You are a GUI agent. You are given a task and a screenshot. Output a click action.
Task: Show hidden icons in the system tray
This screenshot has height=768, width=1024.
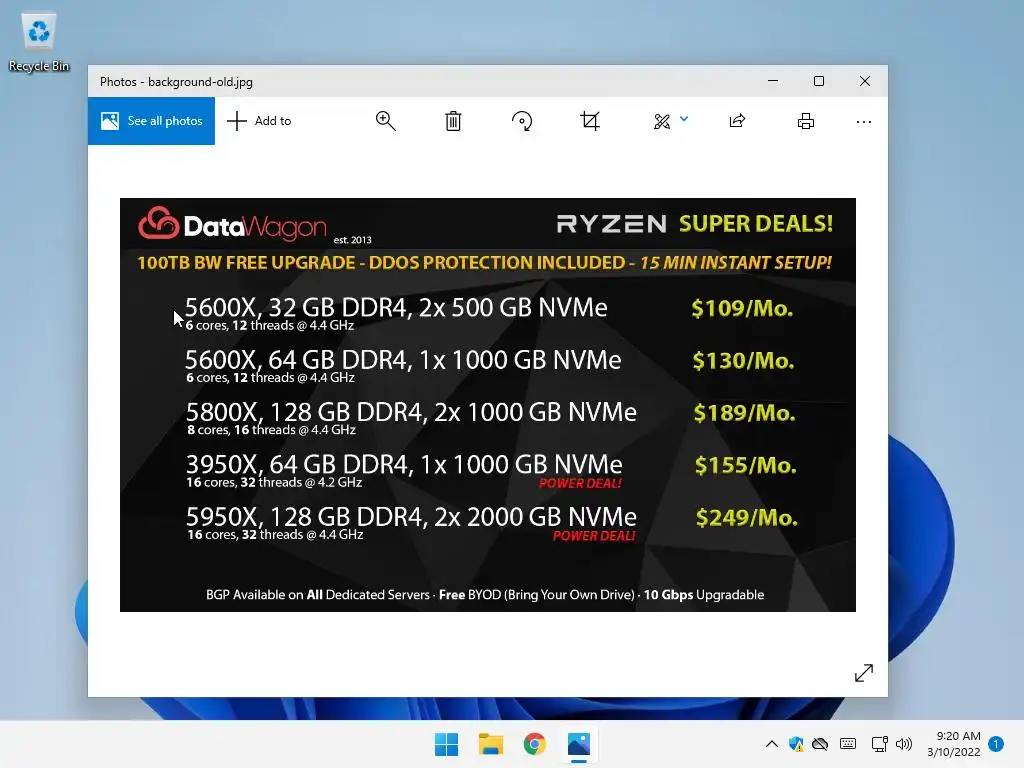[771, 744]
